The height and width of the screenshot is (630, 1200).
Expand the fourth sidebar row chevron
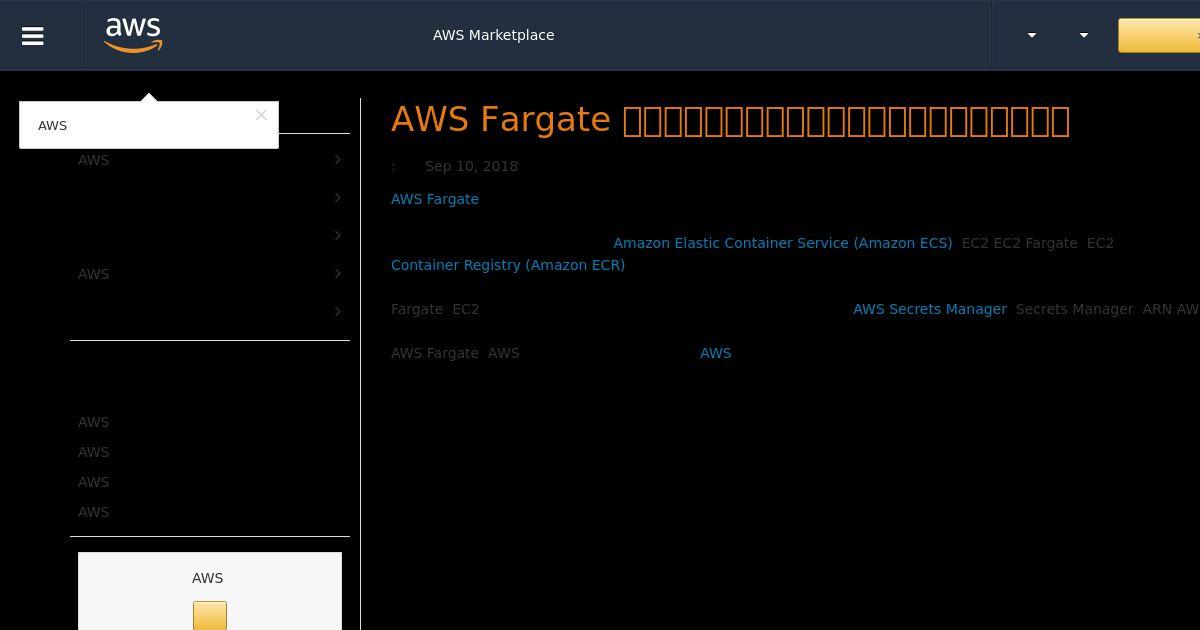(338, 274)
